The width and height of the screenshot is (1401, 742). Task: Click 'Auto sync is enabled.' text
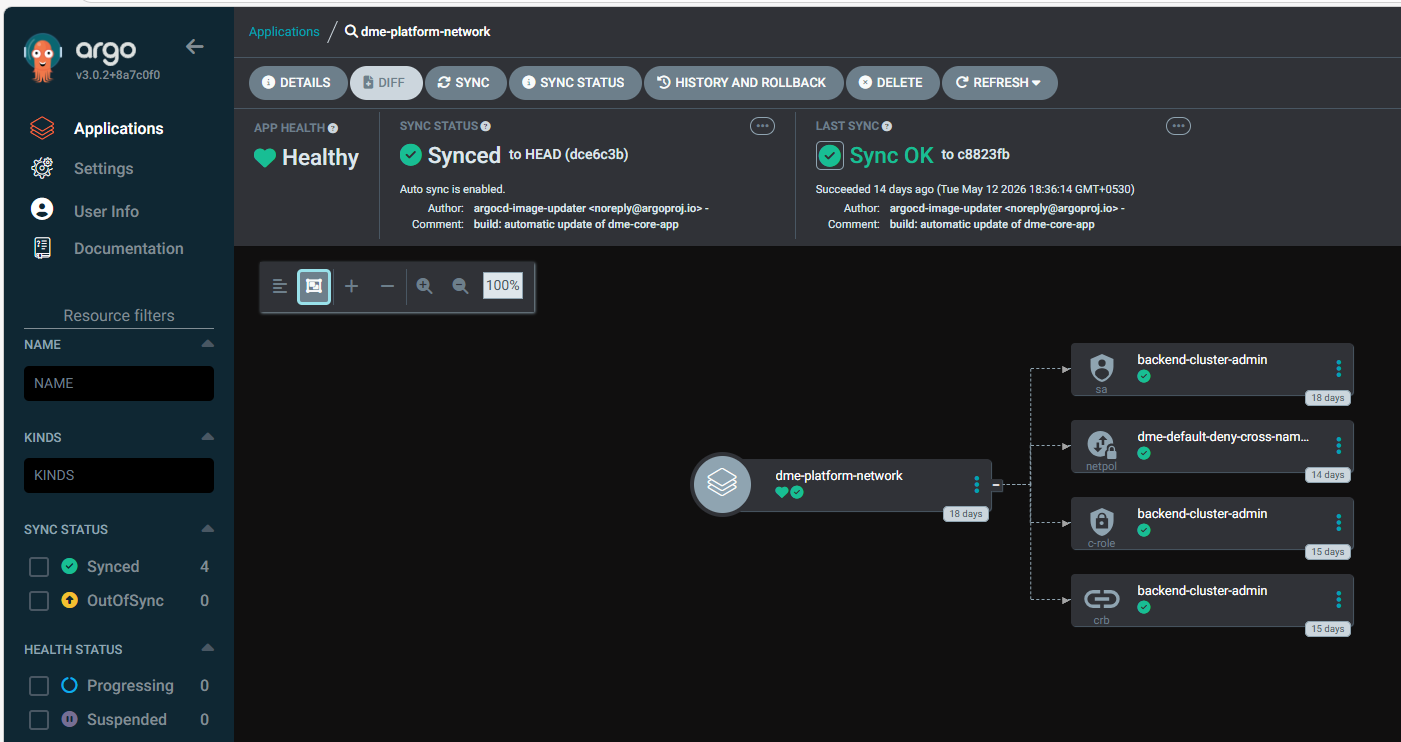coord(452,189)
